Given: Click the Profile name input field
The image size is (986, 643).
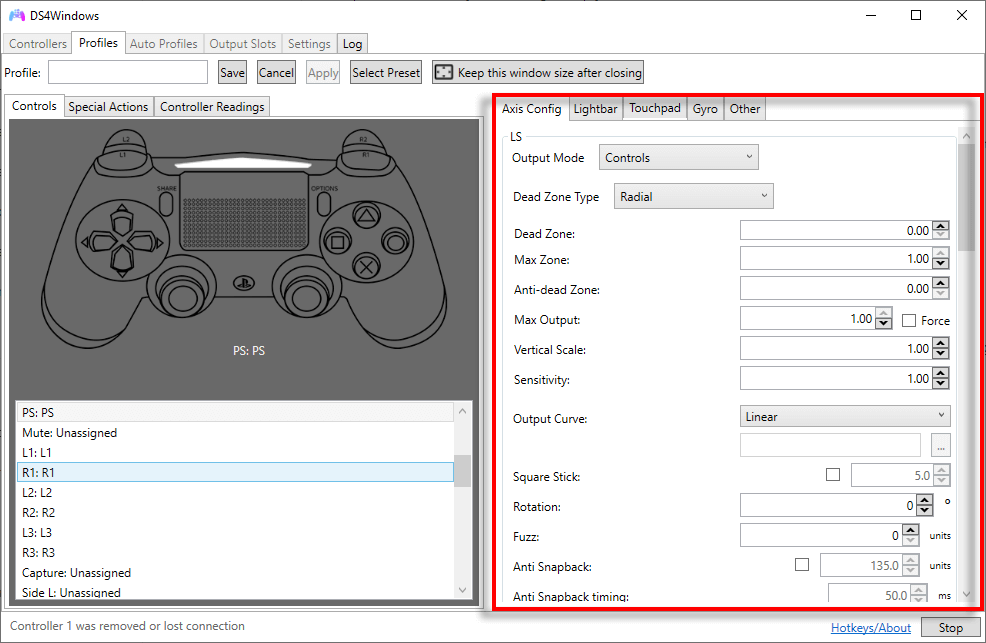Looking at the screenshot, I should click(x=128, y=72).
